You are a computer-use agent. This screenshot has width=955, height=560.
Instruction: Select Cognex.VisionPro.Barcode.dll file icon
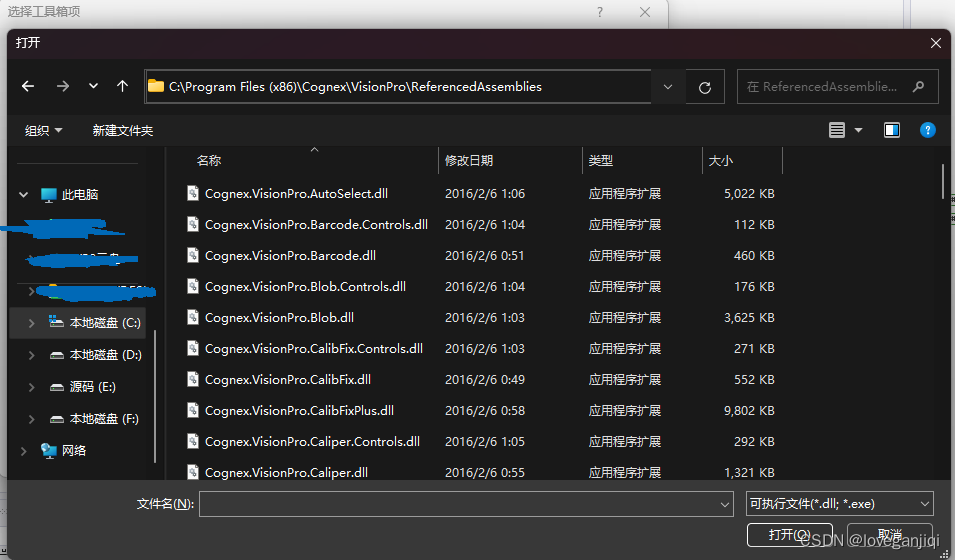point(192,255)
